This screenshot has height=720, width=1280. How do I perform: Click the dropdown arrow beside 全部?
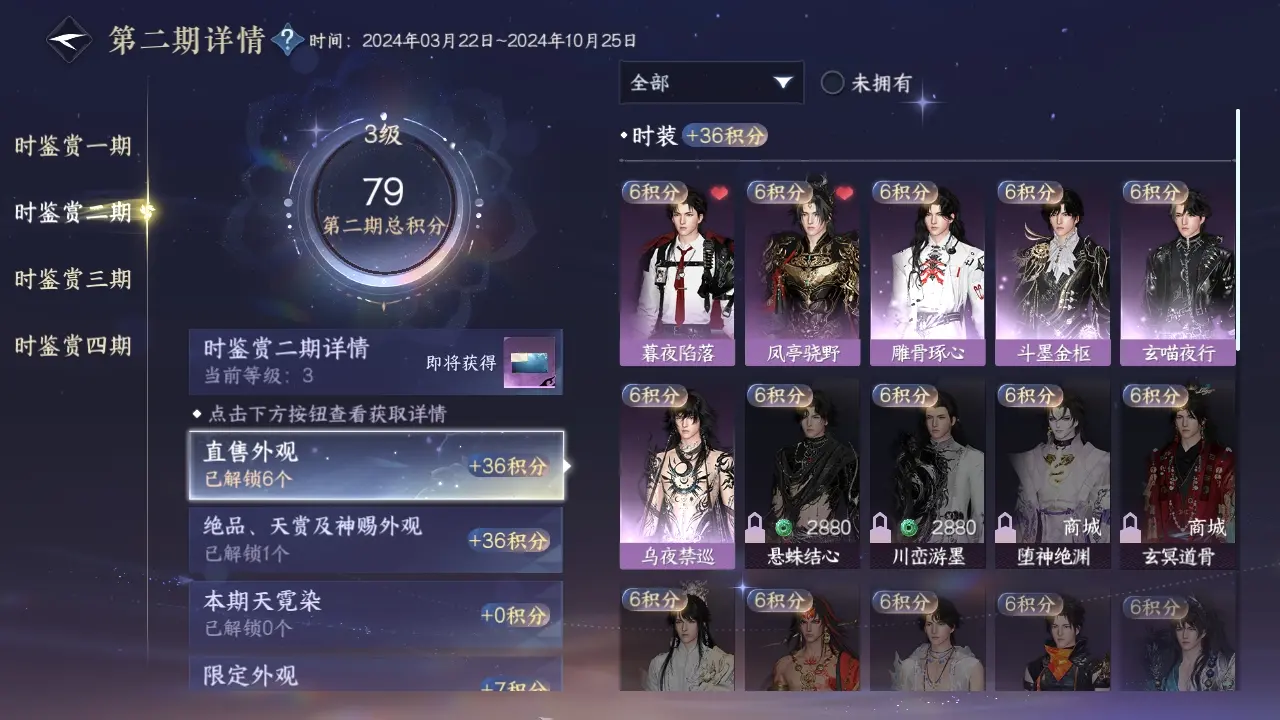click(783, 83)
